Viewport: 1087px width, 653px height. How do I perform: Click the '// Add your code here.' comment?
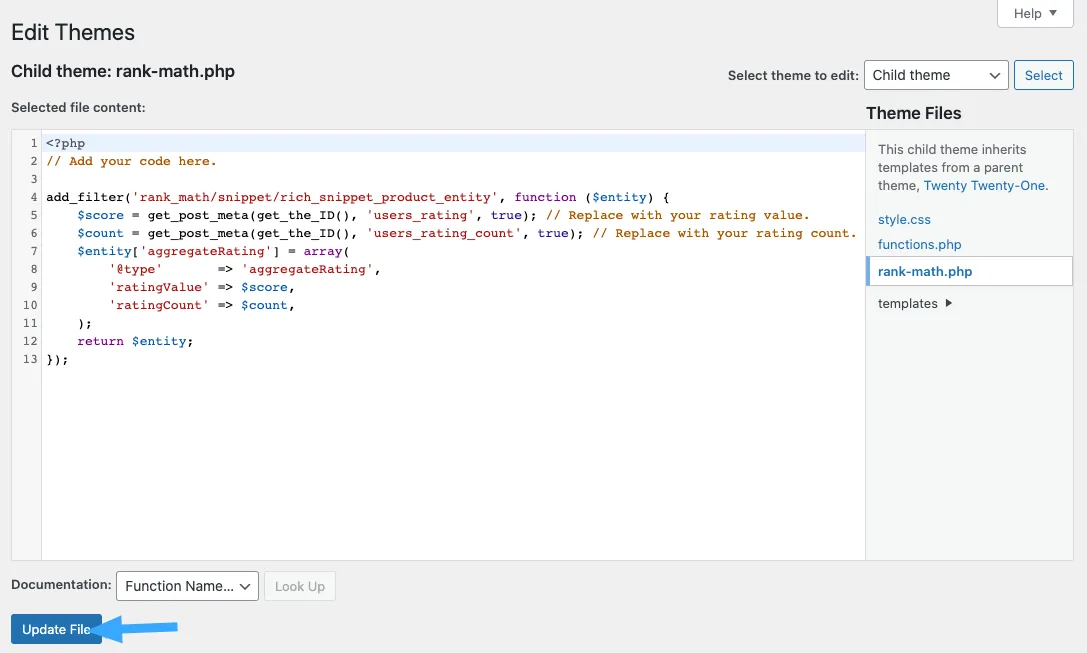tap(131, 162)
